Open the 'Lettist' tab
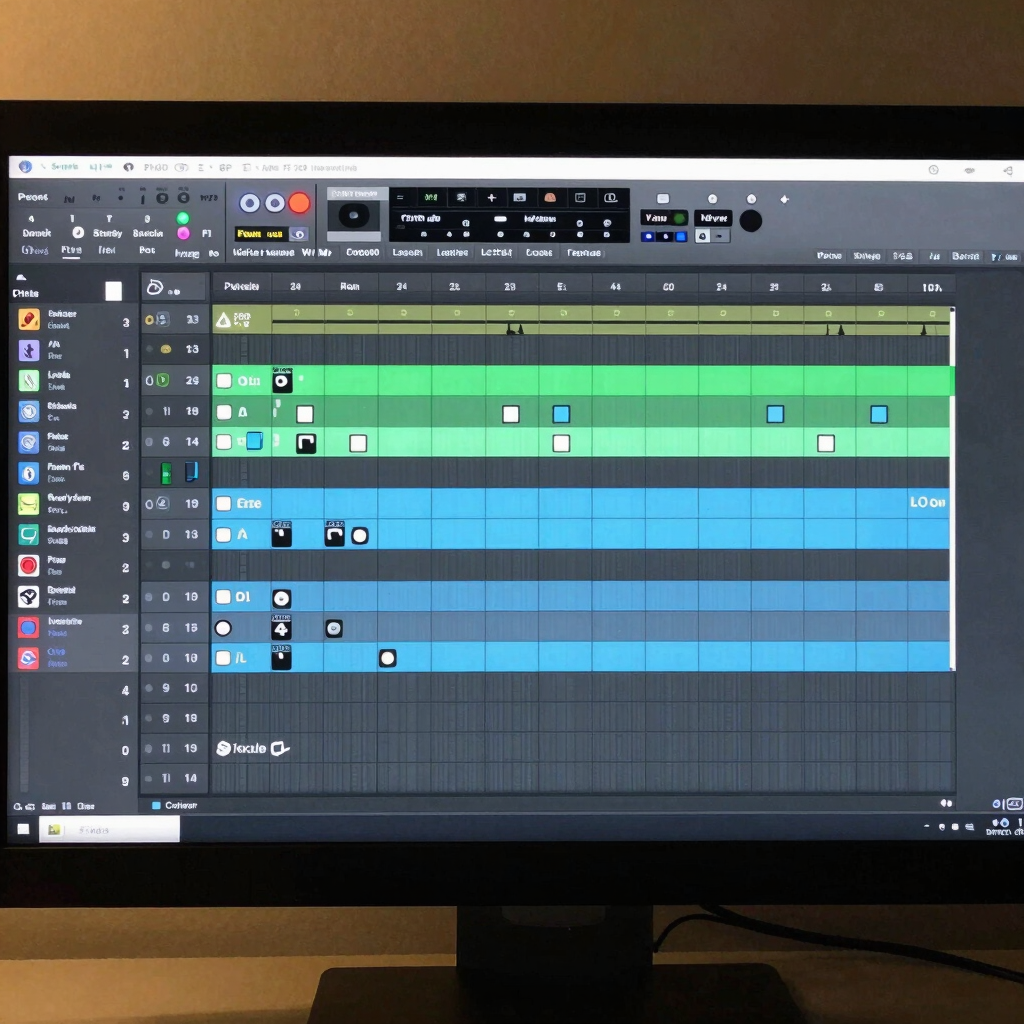The height and width of the screenshot is (1024, 1024). pos(496,252)
